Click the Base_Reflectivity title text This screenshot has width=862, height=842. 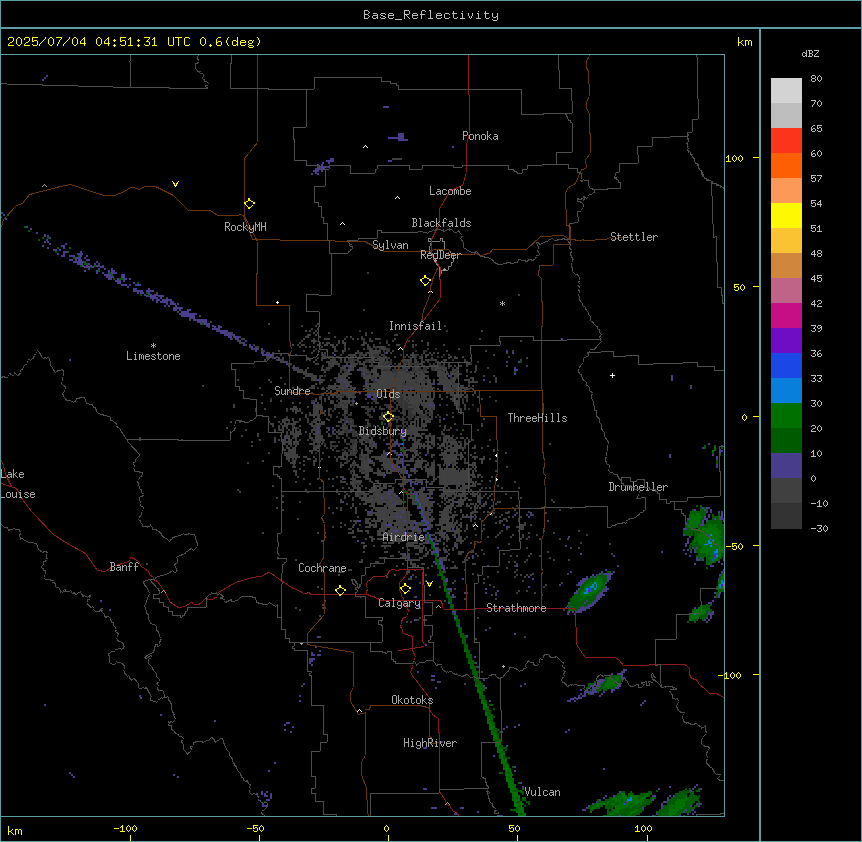click(x=430, y=15)
